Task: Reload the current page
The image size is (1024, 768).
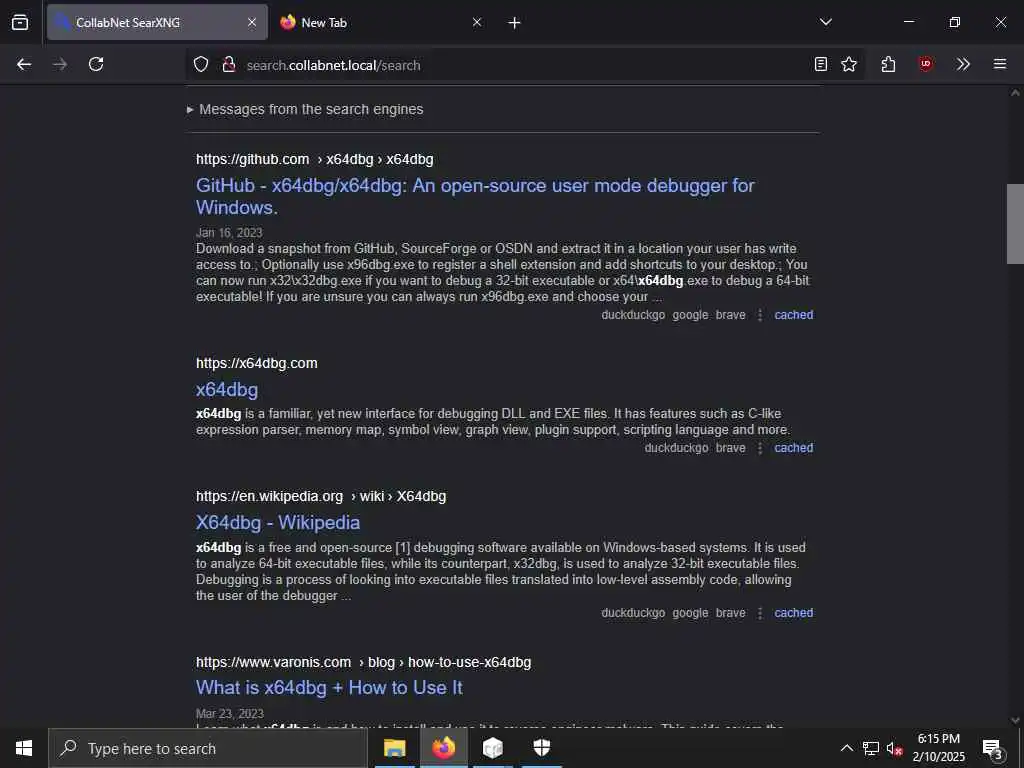Action: pyautogui.click(x=96, y=64)
